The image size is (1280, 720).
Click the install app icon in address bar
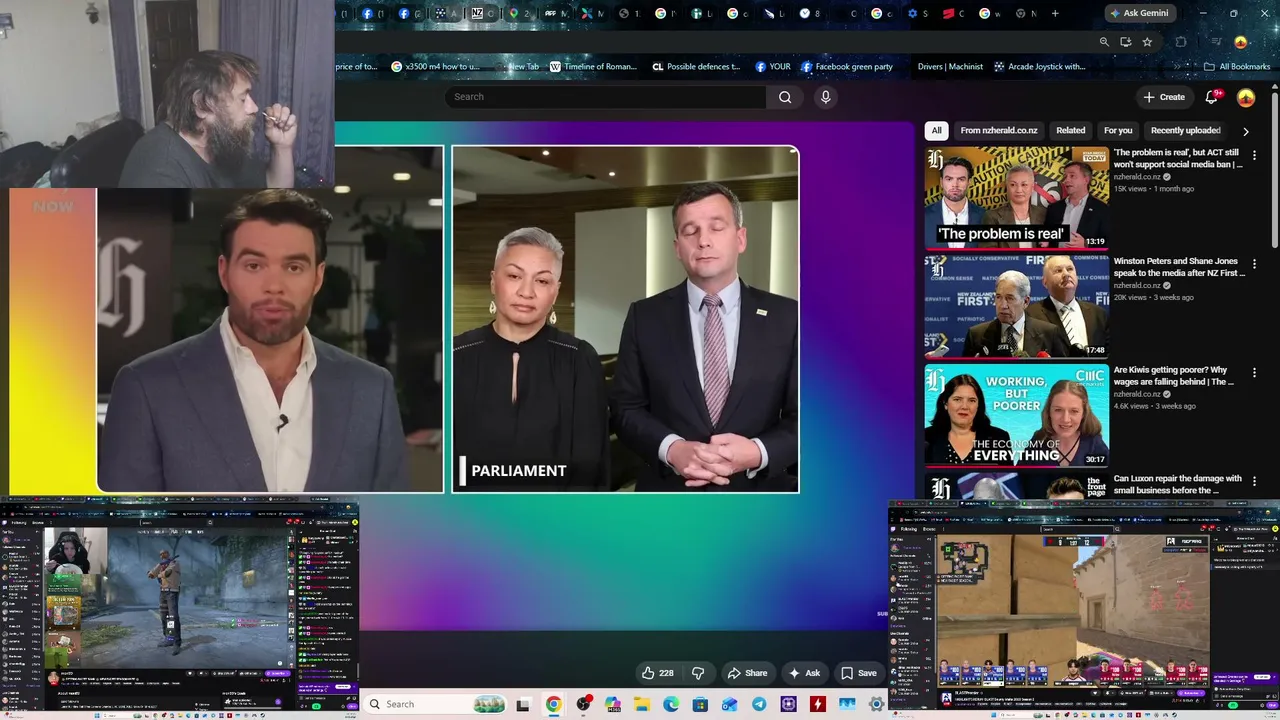tap(1126, 42)
